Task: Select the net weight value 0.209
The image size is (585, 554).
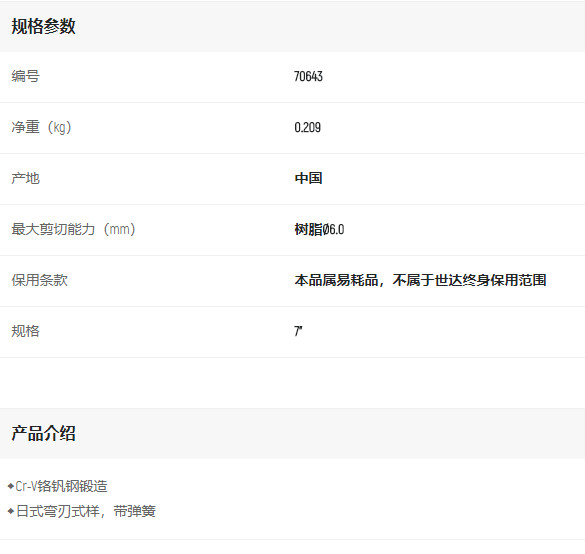Action: (307, 128)
